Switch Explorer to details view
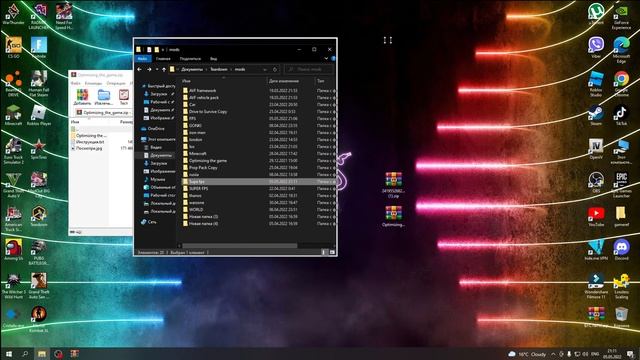This screenshot has height=360, width=640. coord(324,252)
